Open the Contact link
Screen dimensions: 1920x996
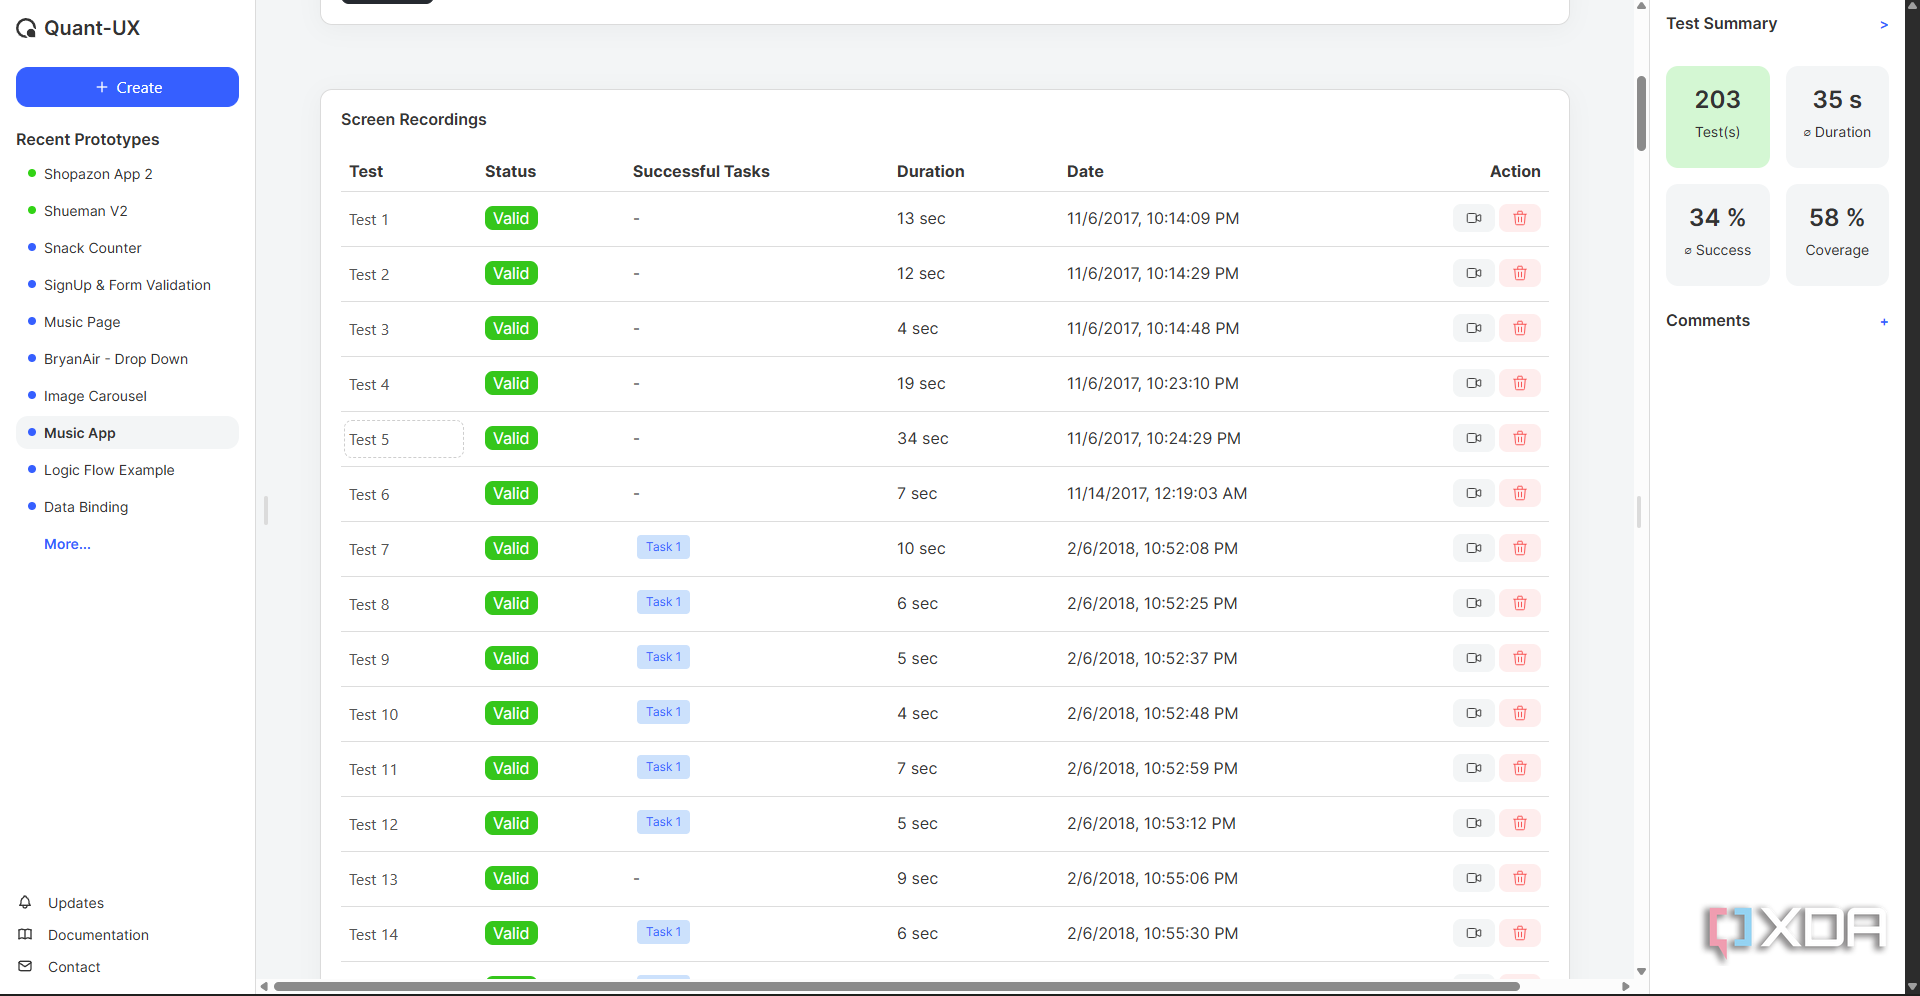[74, 967]
